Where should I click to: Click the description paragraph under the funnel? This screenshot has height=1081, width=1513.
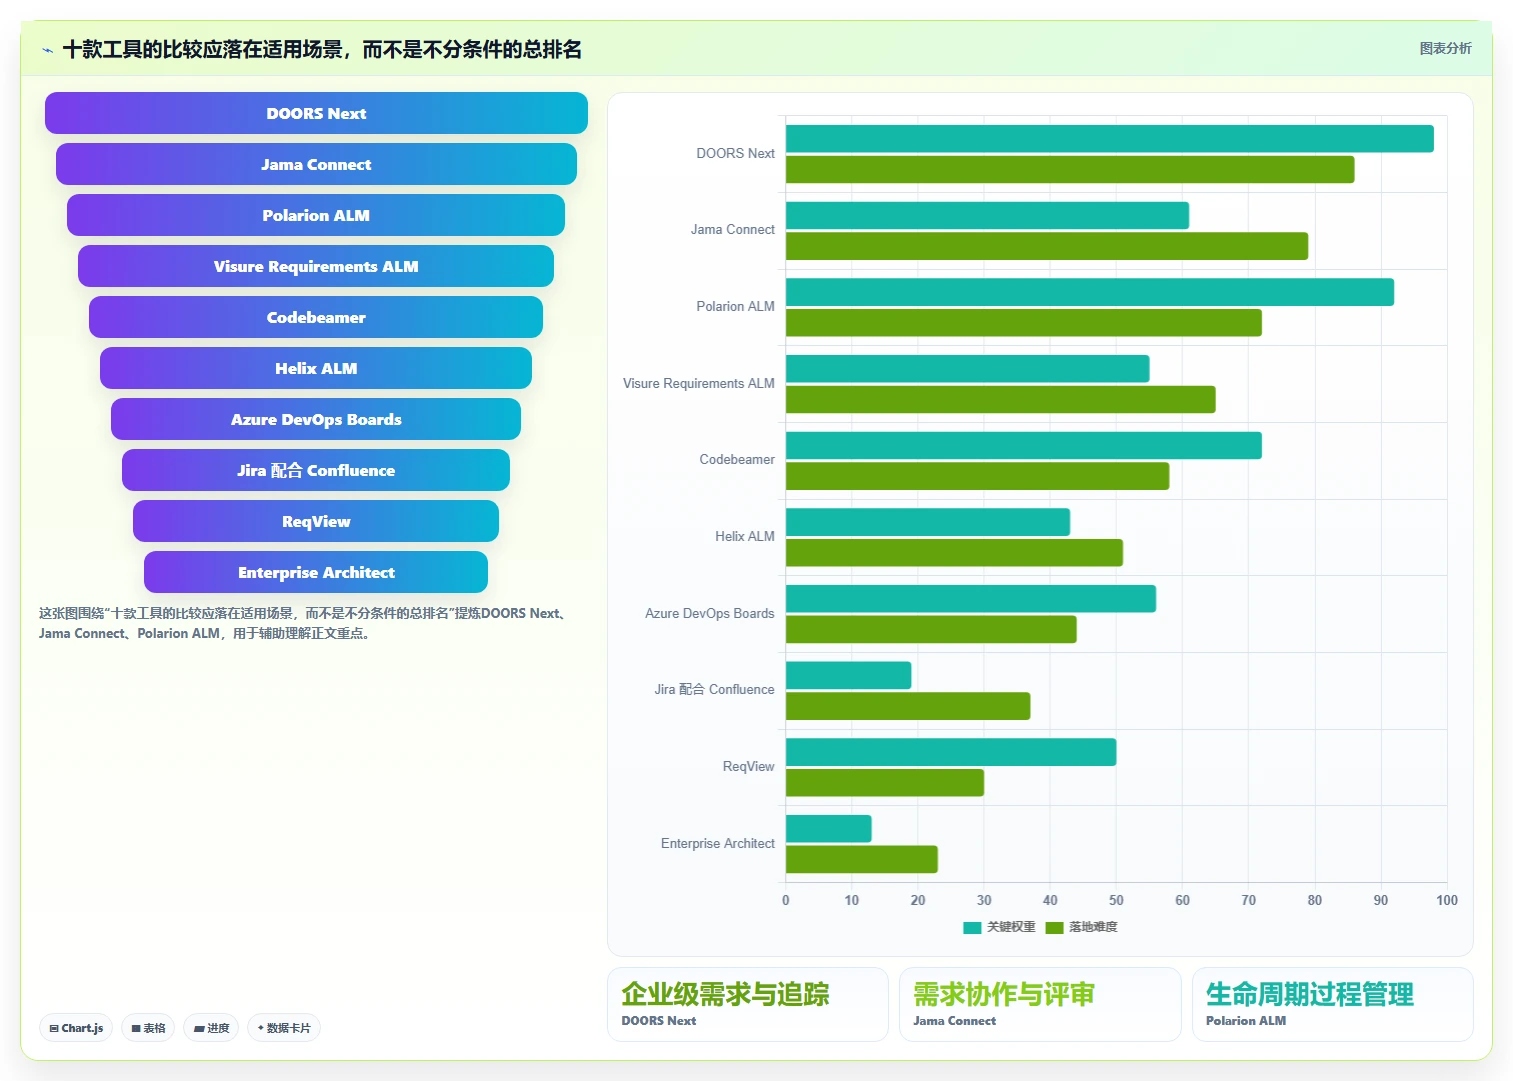click(x=305, y=623)
